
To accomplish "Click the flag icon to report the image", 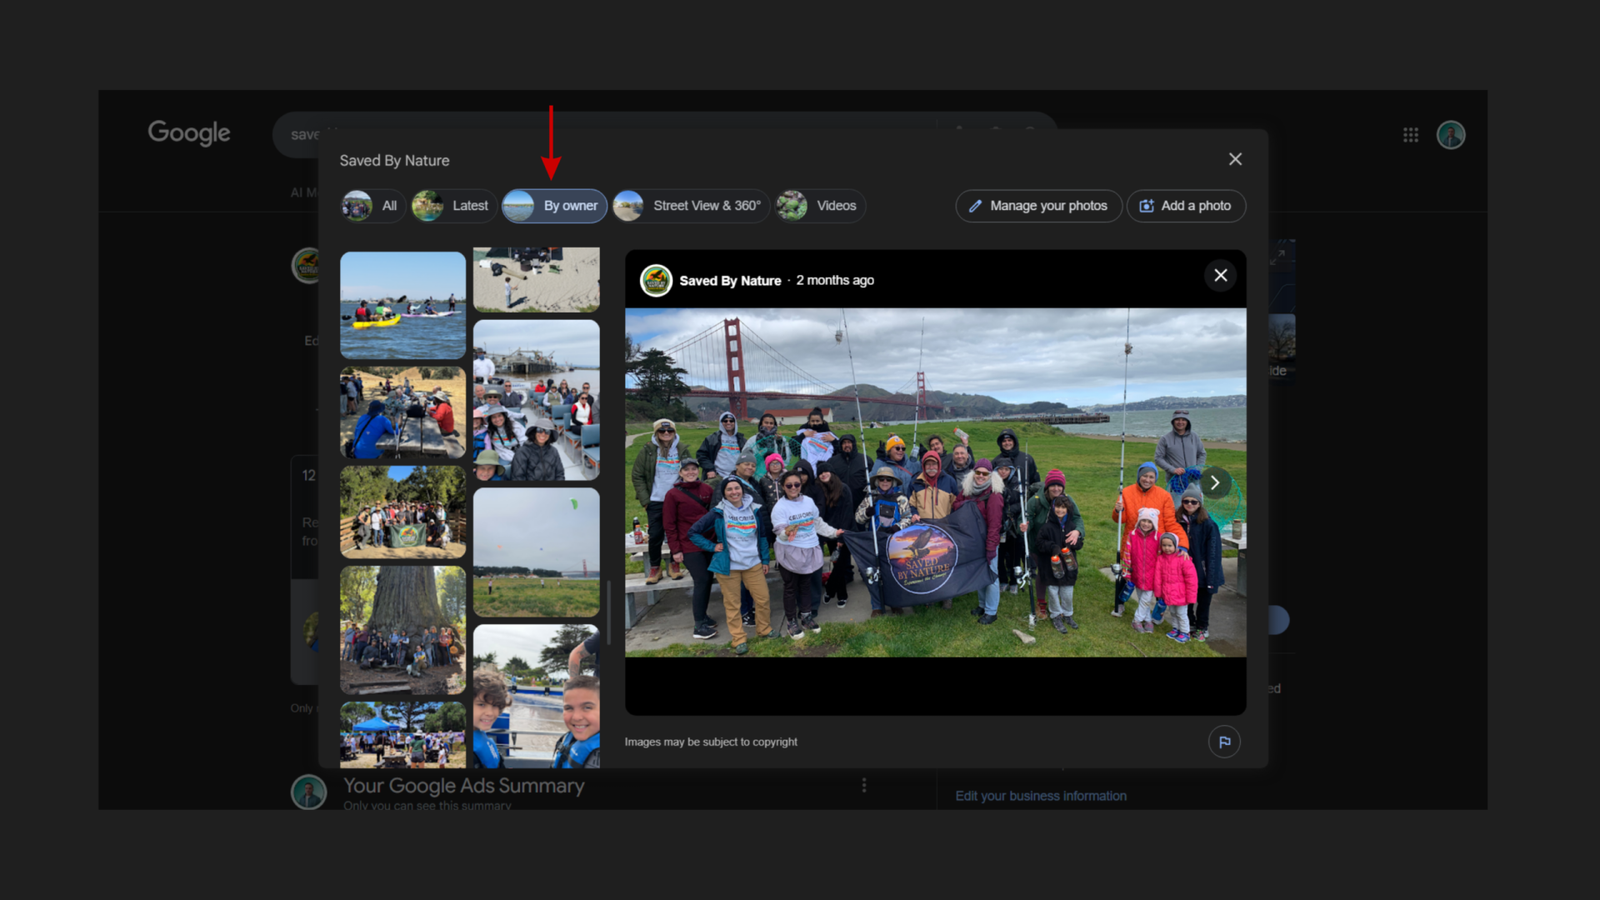I will point(1223,741).
